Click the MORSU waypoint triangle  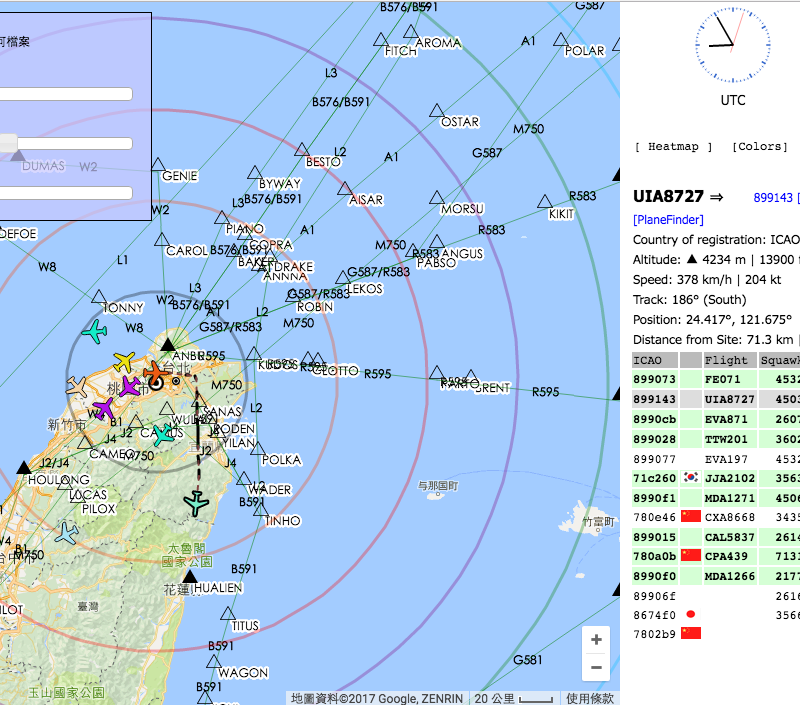(437, 197)
